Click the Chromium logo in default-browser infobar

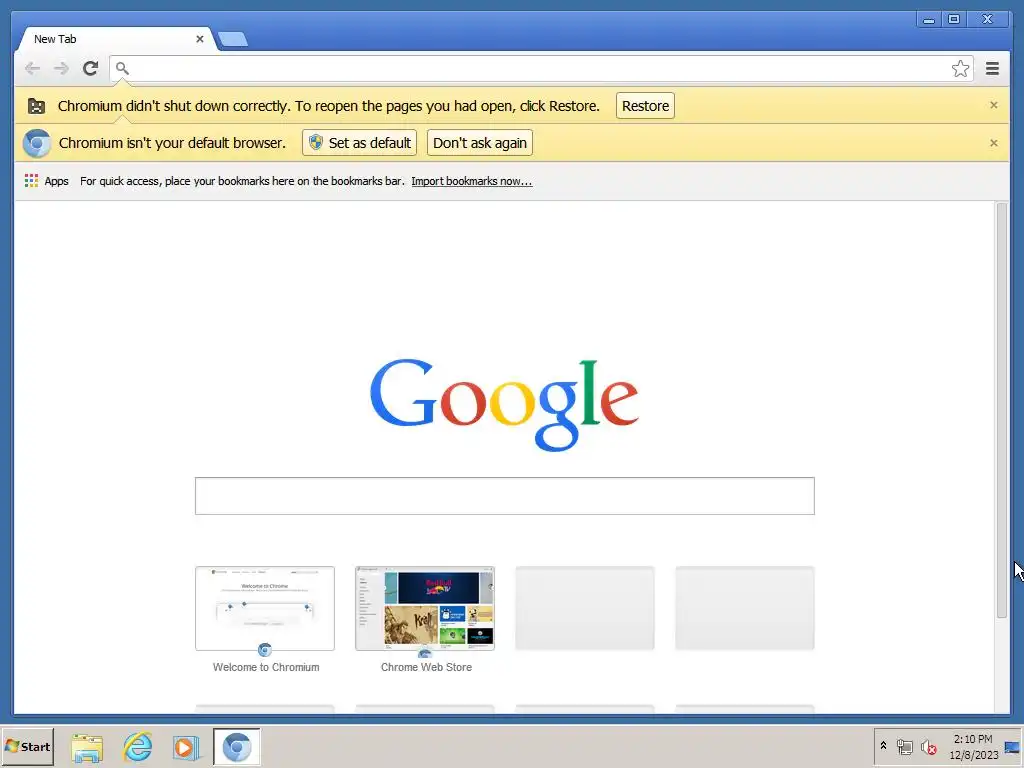(37, 143)
